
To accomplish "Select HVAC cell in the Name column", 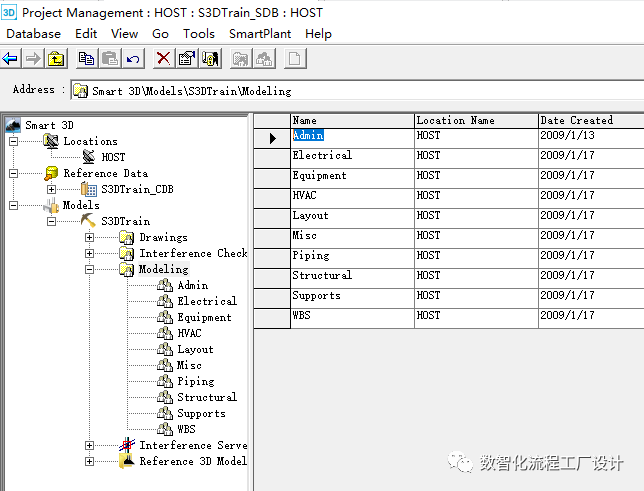I will coord(352,198).
